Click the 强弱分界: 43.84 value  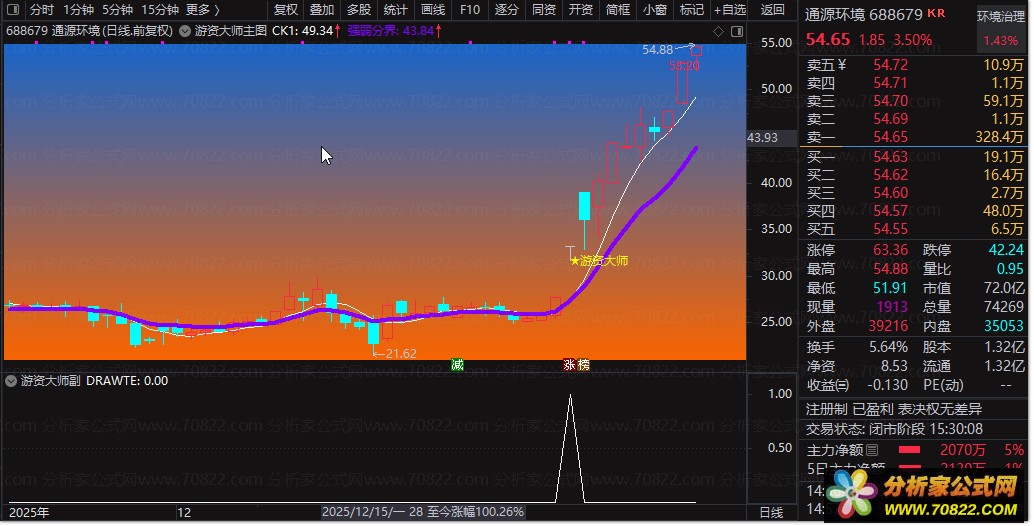coord(390,31)
